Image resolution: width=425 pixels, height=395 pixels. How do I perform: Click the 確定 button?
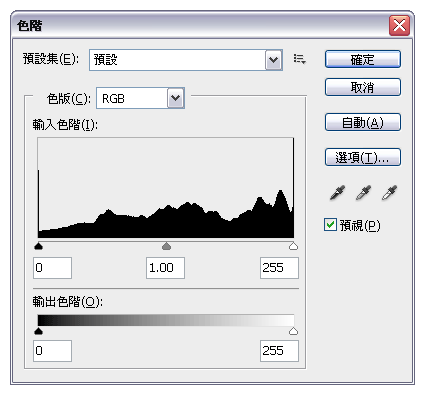pyautogui.click(x=363, y=59)
